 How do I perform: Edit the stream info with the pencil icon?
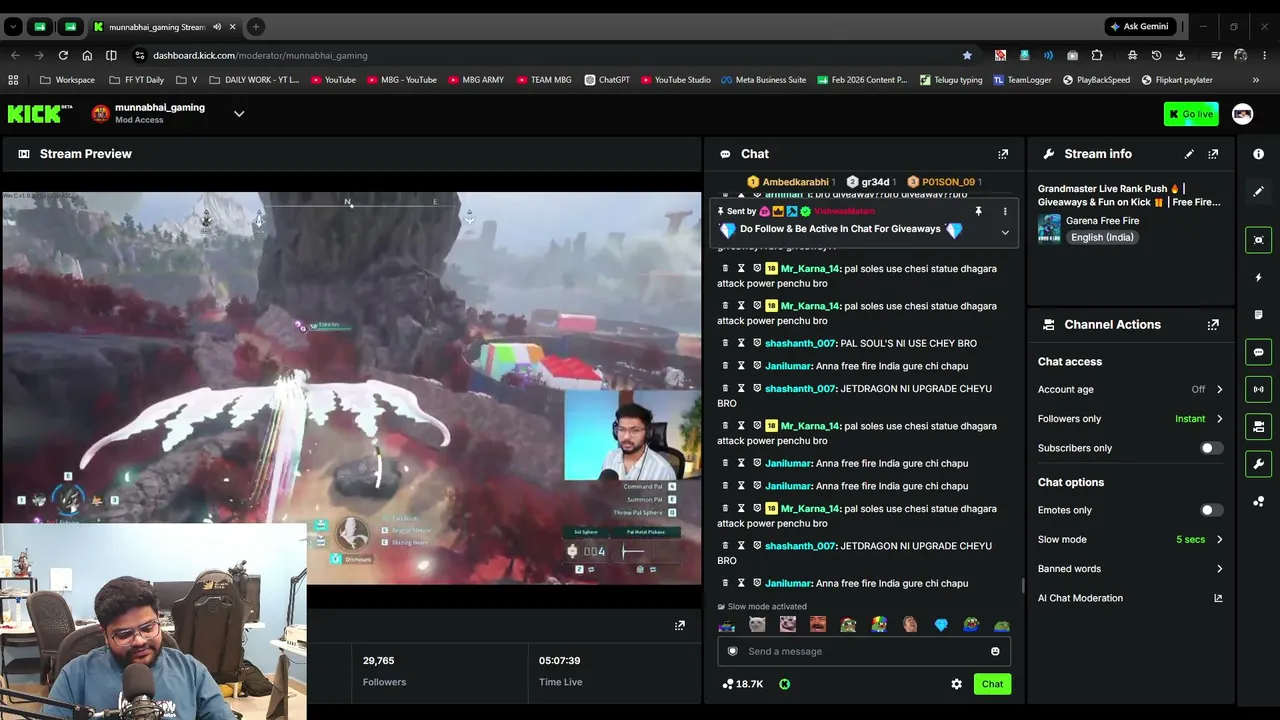(x=1189, y=154)
